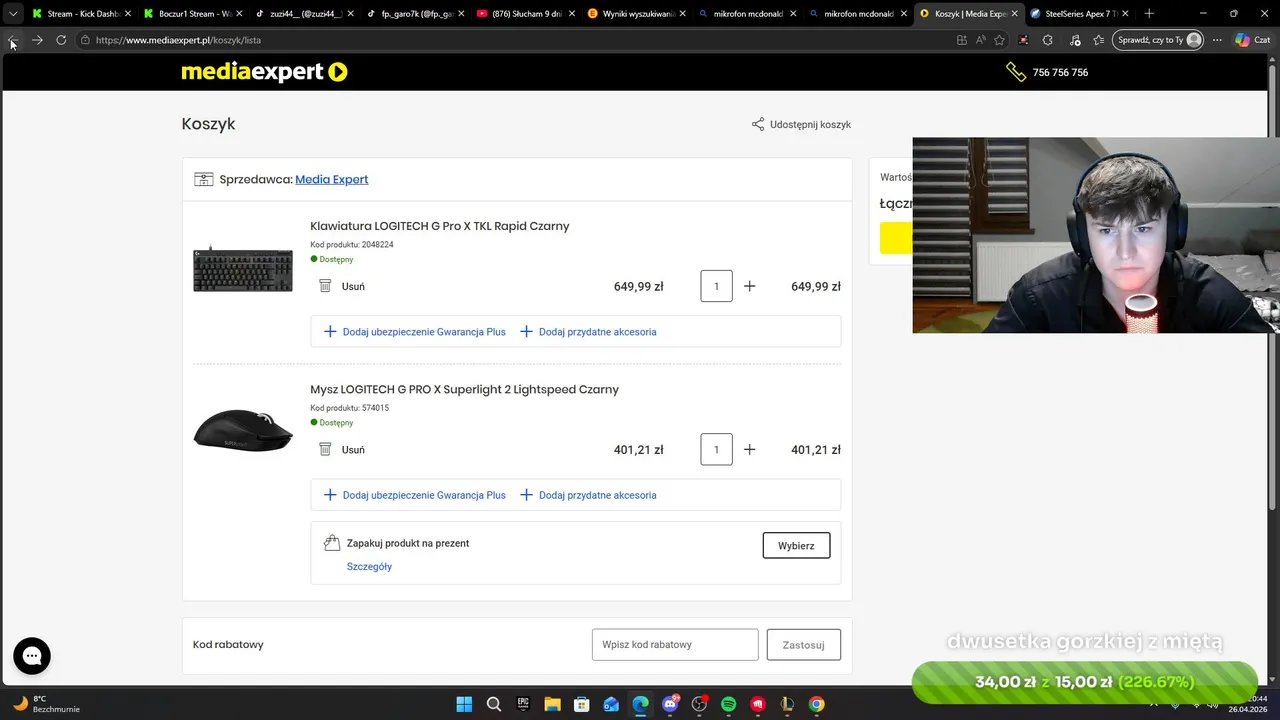Click Dodaj przydatne akcesoria for keyboard
Screen dimensions: 1280x720
(588, 332)
